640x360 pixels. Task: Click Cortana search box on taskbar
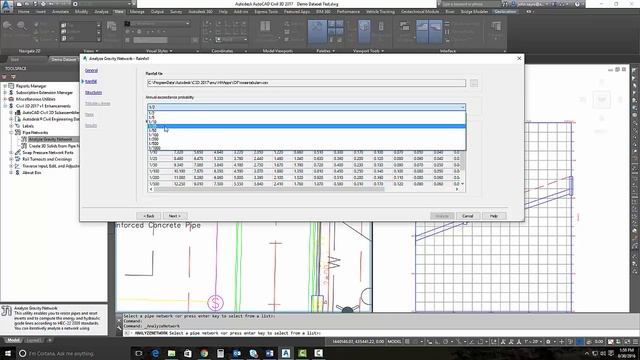pyautogui.click(x=73, y=353)
